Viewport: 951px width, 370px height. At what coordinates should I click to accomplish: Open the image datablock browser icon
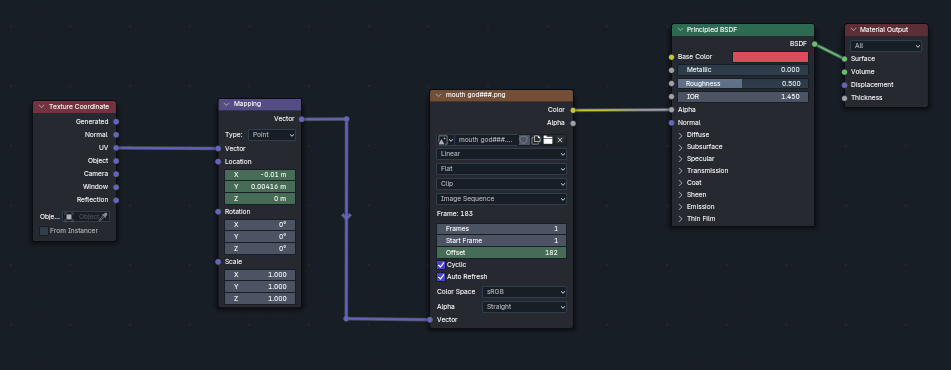coord(446,140)
